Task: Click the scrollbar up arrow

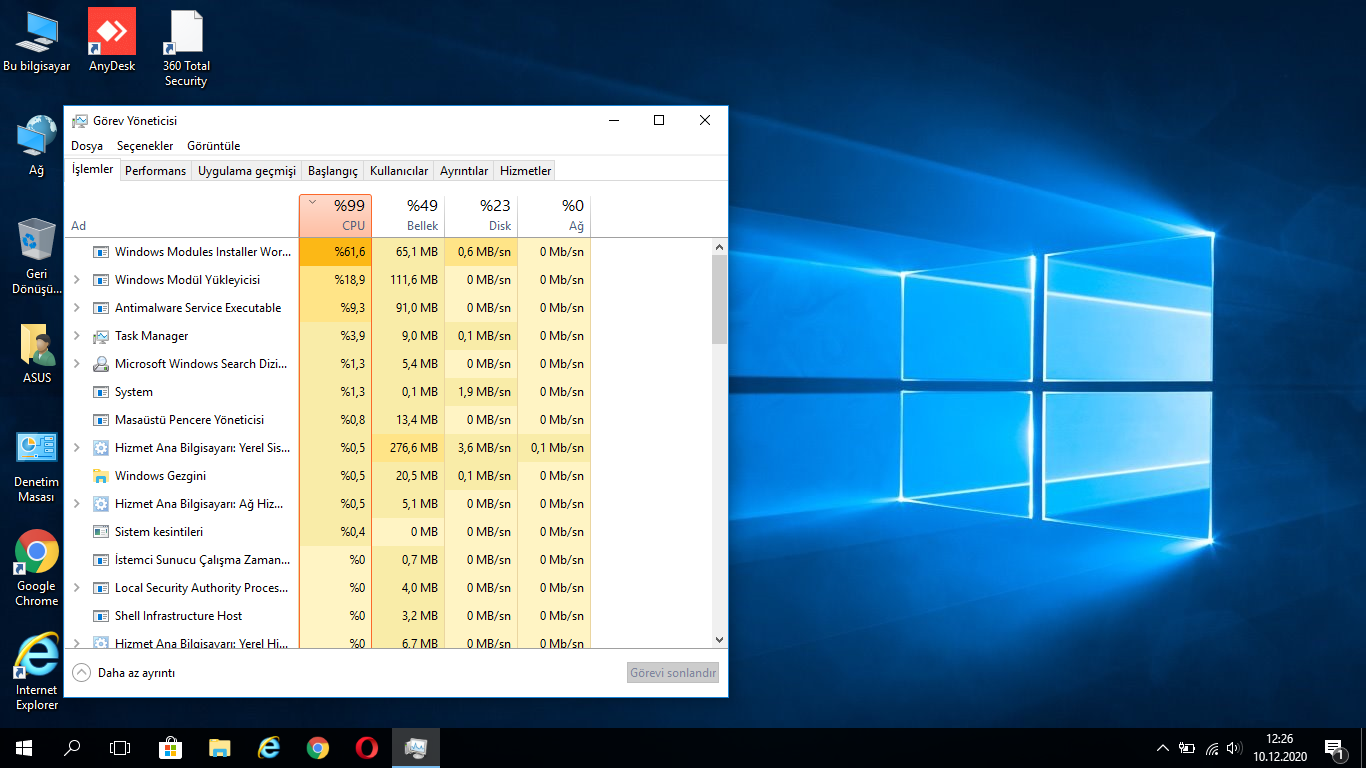Action: (x=720, y=246)
